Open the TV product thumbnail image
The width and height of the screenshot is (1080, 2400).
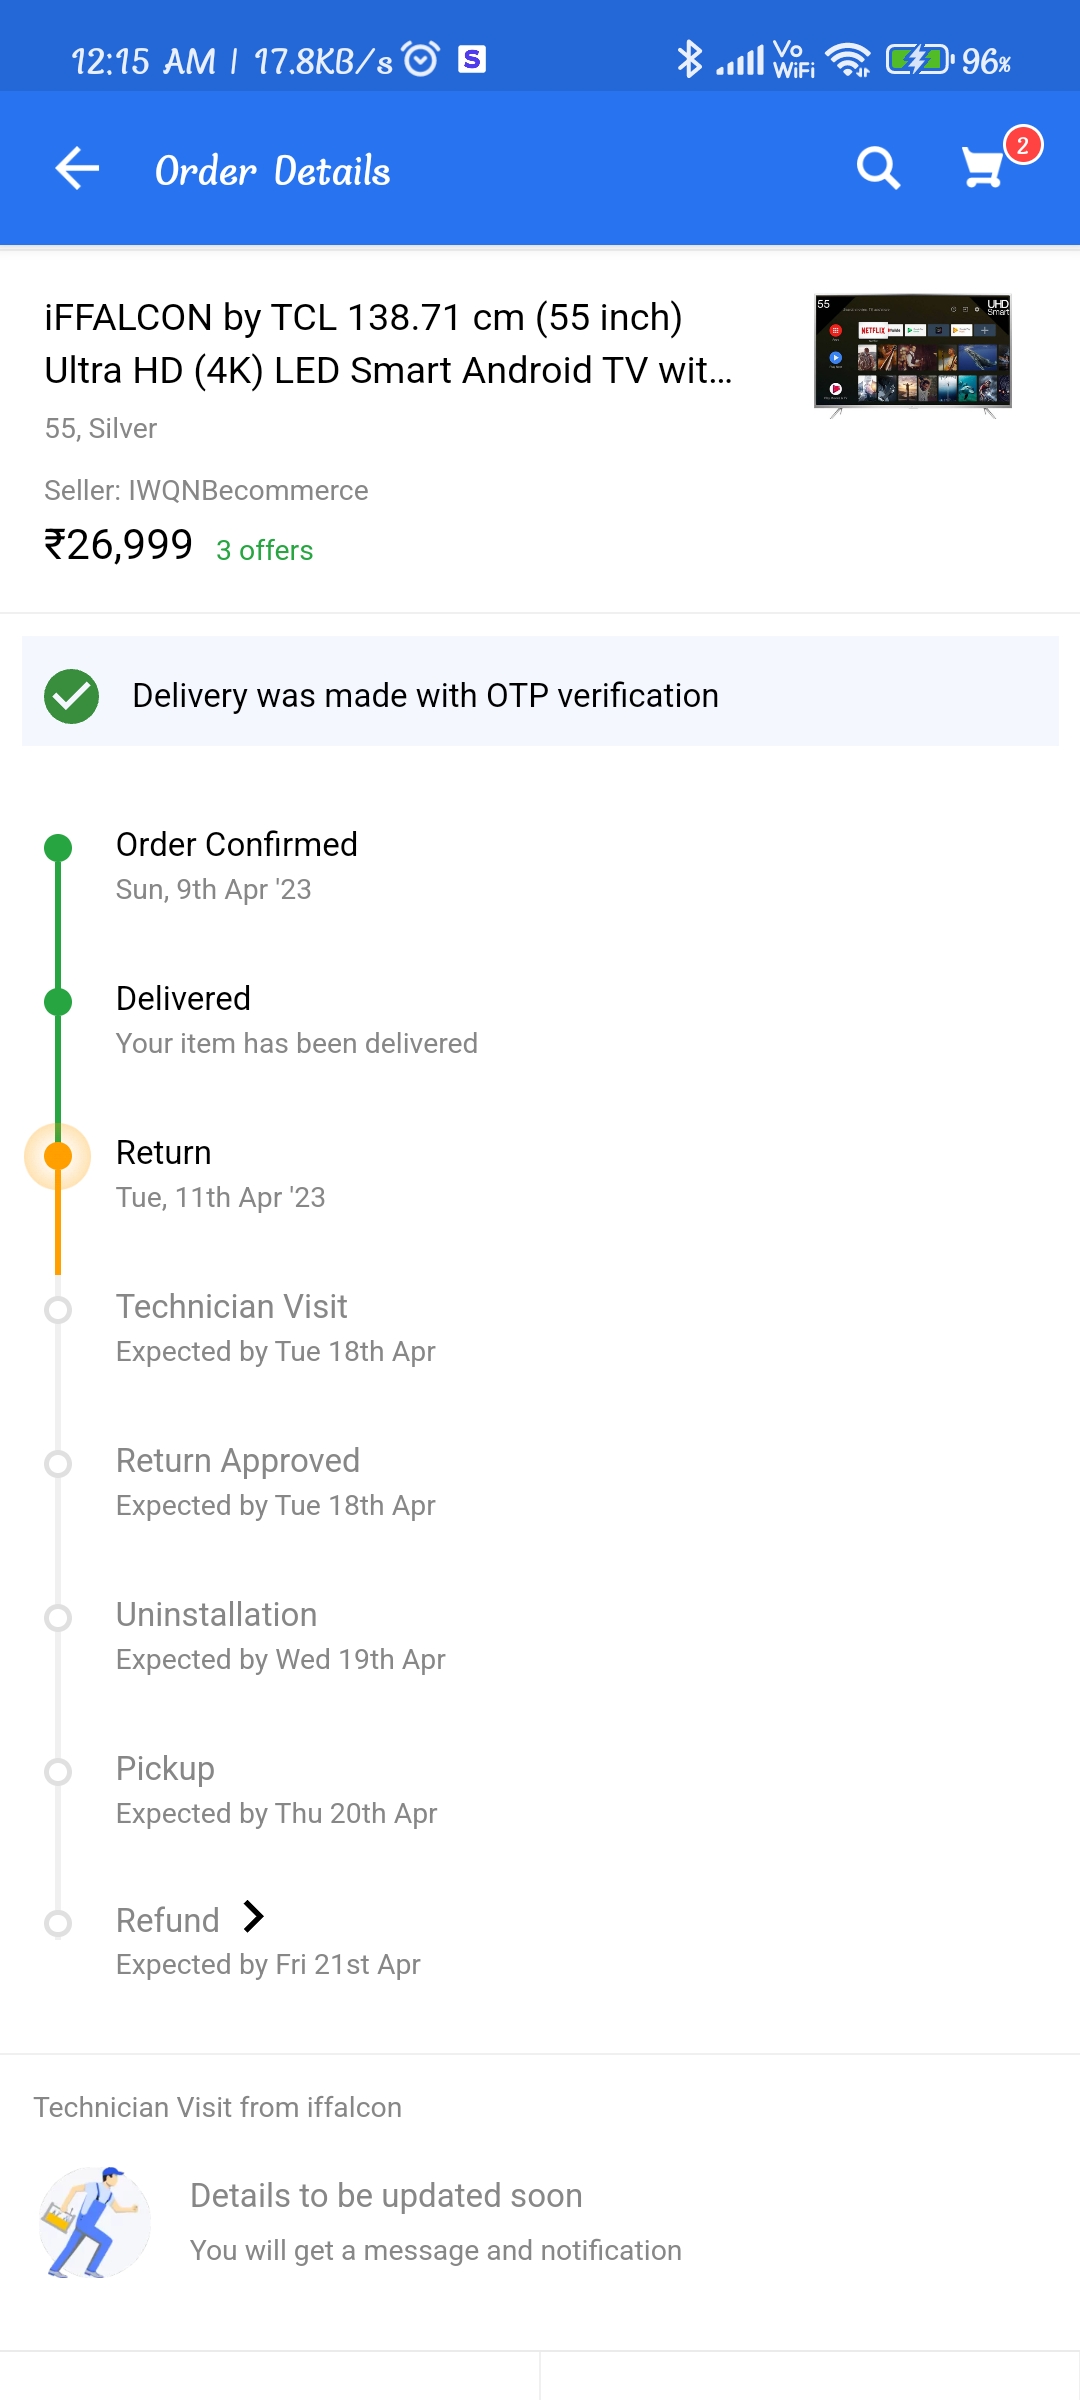pyautogui.click(x=912, y=356)
